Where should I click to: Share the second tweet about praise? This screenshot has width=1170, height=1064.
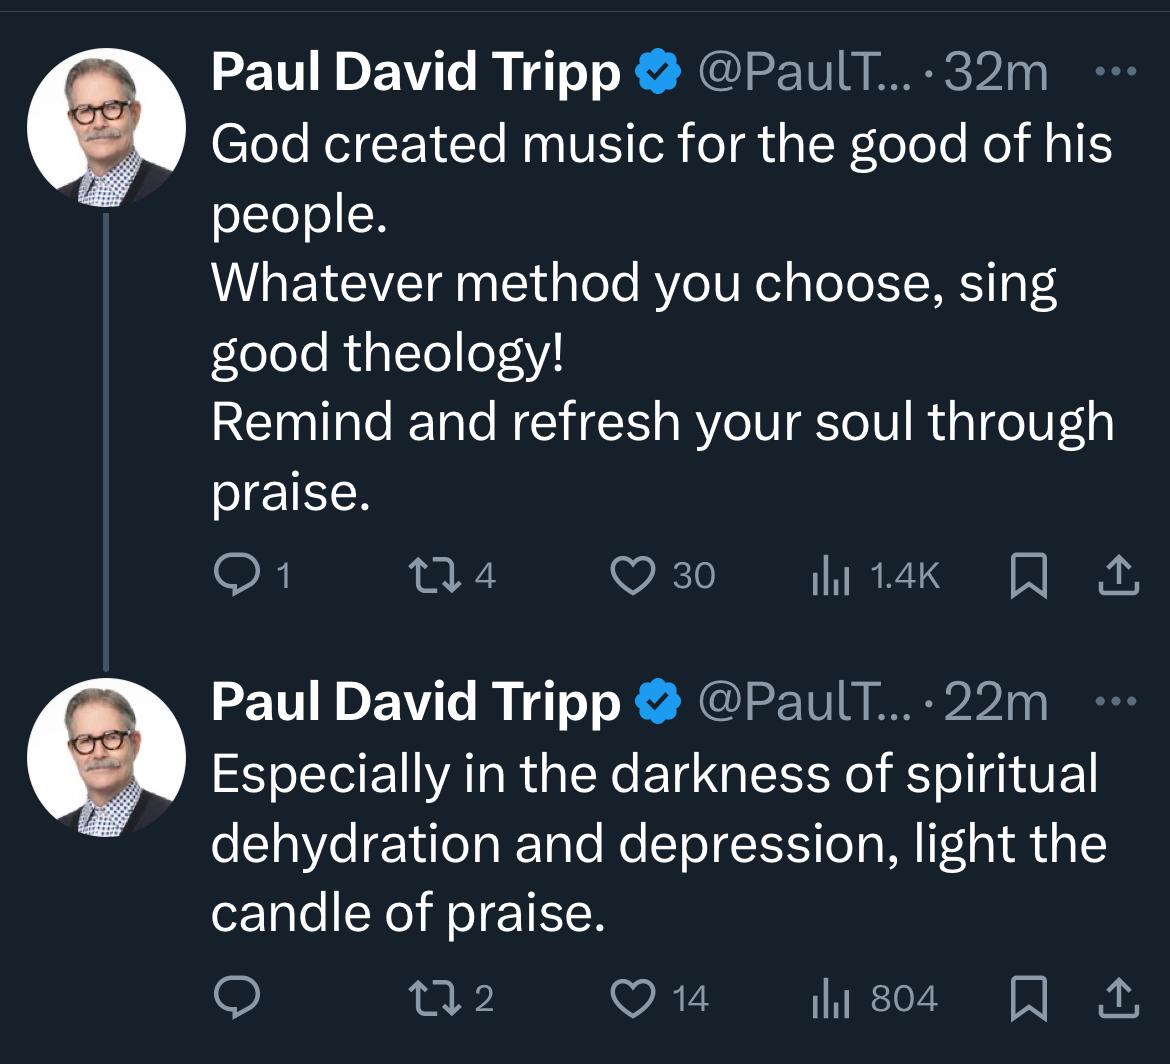coord(1120,997)
